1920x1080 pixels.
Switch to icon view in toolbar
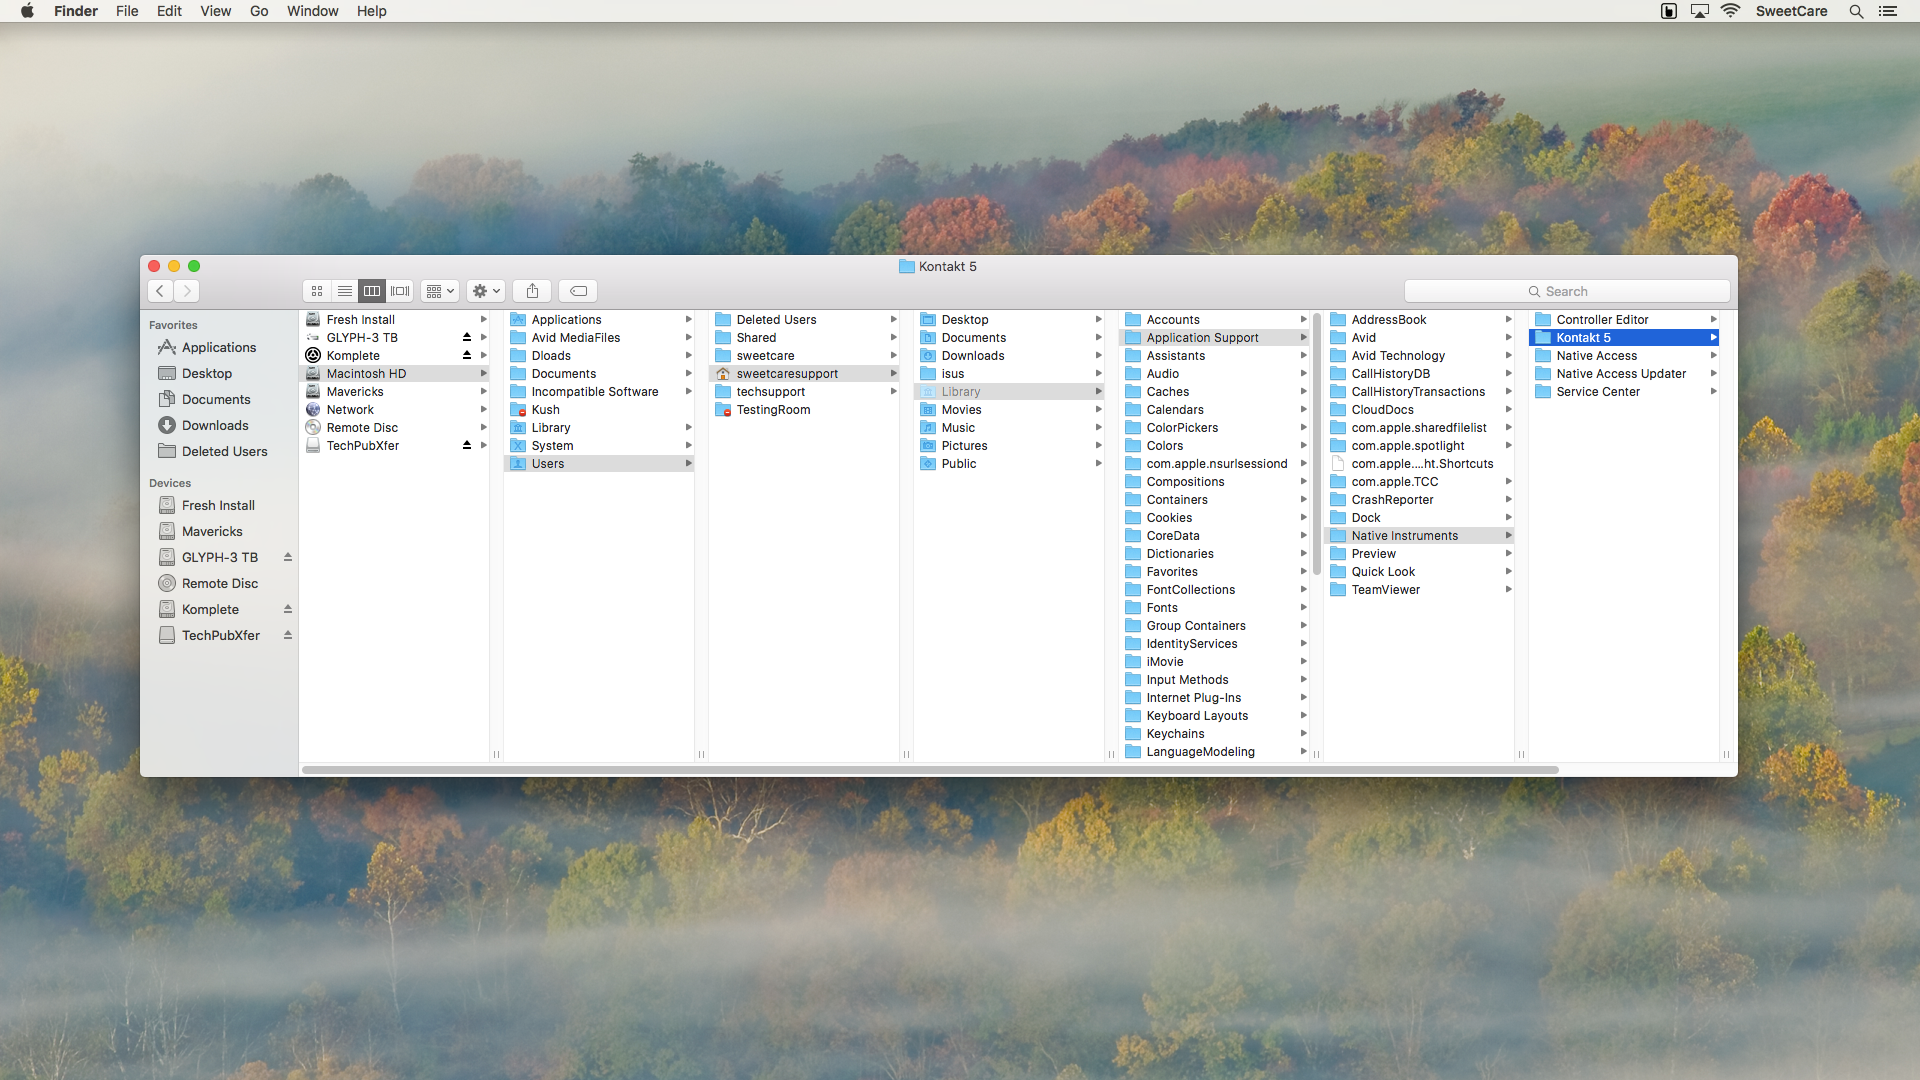[x=317, y=291]
